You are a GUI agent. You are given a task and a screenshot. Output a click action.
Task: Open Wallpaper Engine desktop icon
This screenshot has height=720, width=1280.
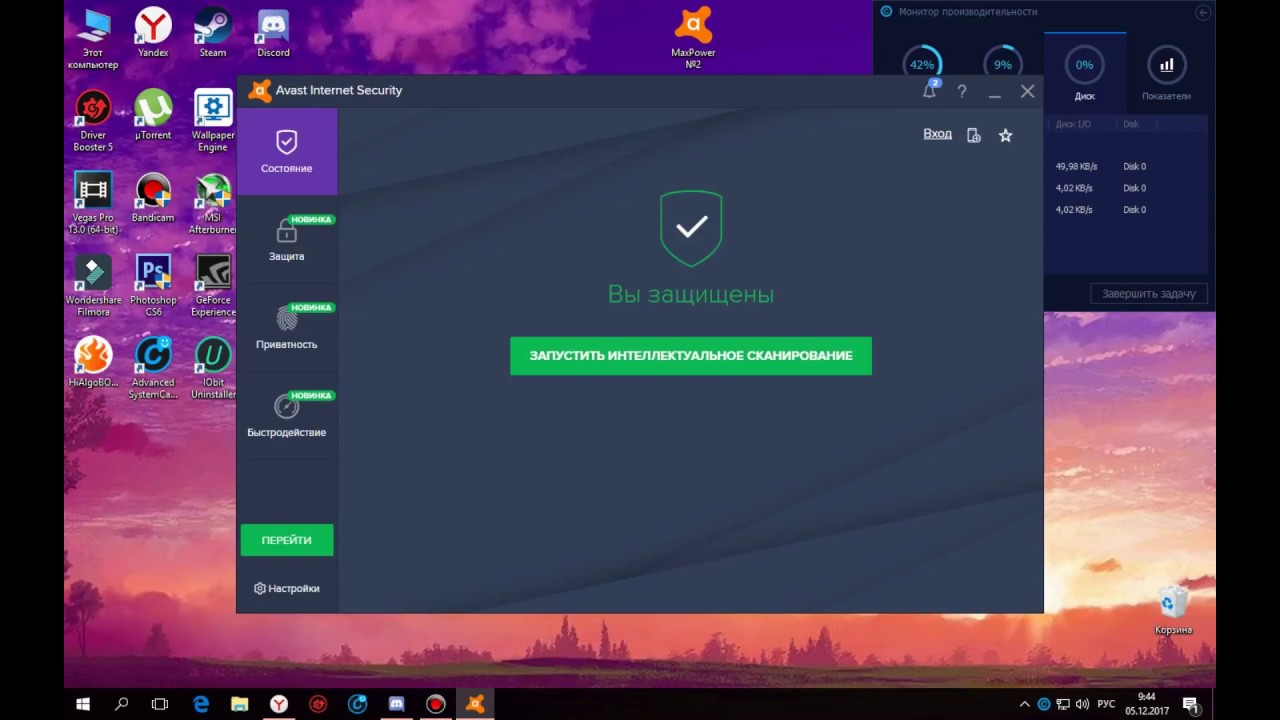(213, 122)
